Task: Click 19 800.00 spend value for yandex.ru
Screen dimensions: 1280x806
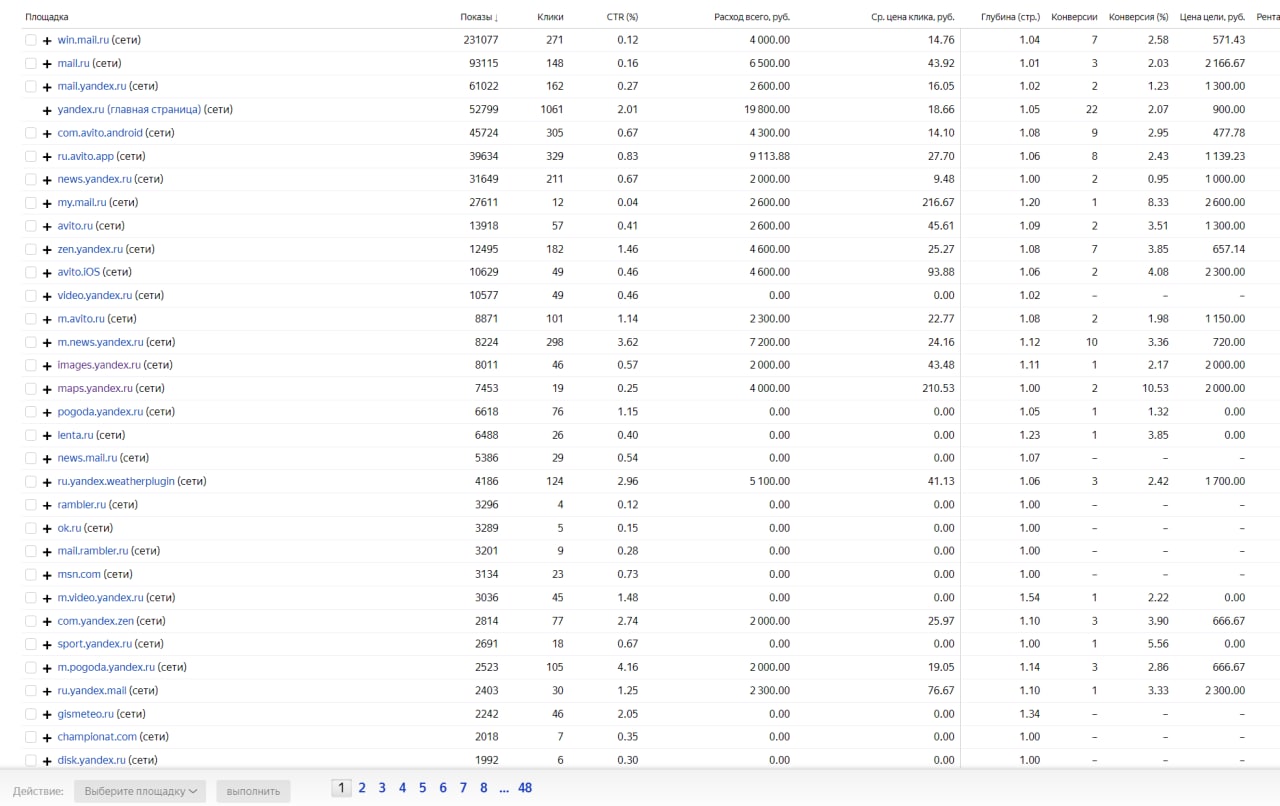Action: click(769, 110)
